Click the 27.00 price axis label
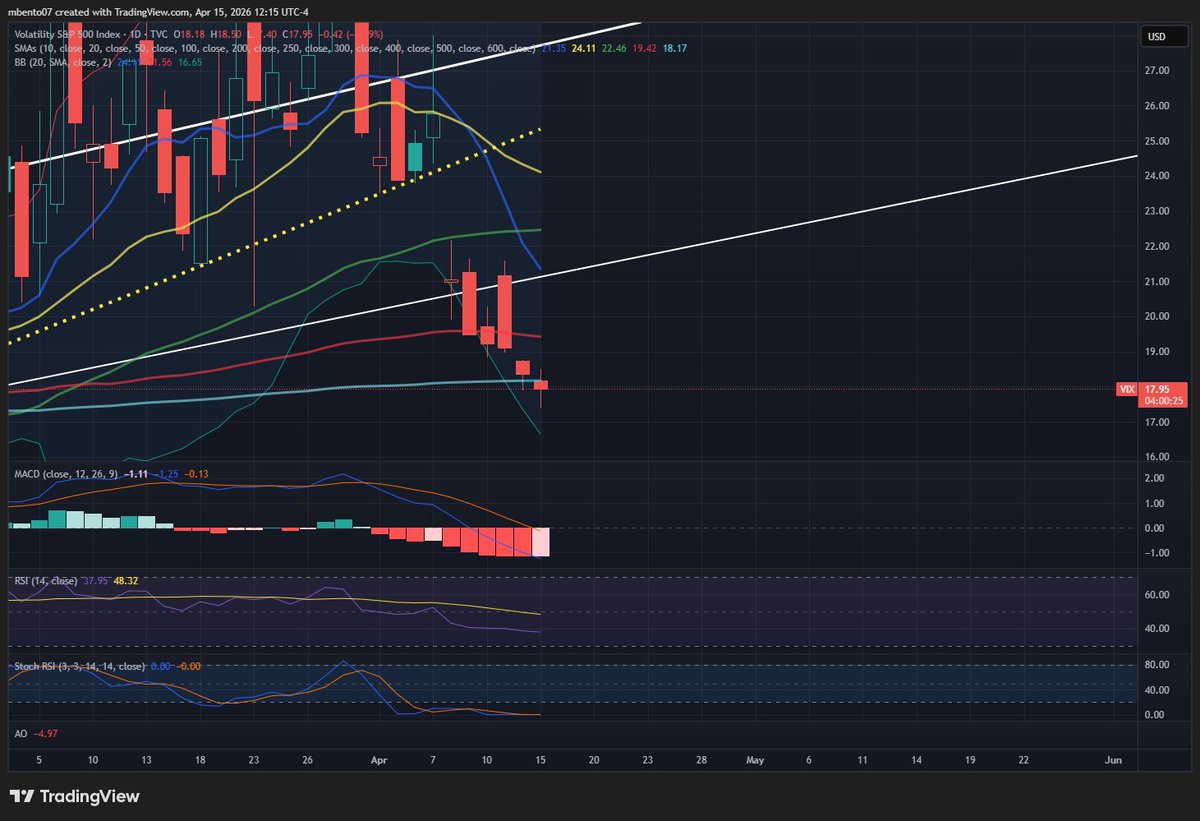Image resolution: width=1200 pixels, height=821 pixels. pos(1158,71)
